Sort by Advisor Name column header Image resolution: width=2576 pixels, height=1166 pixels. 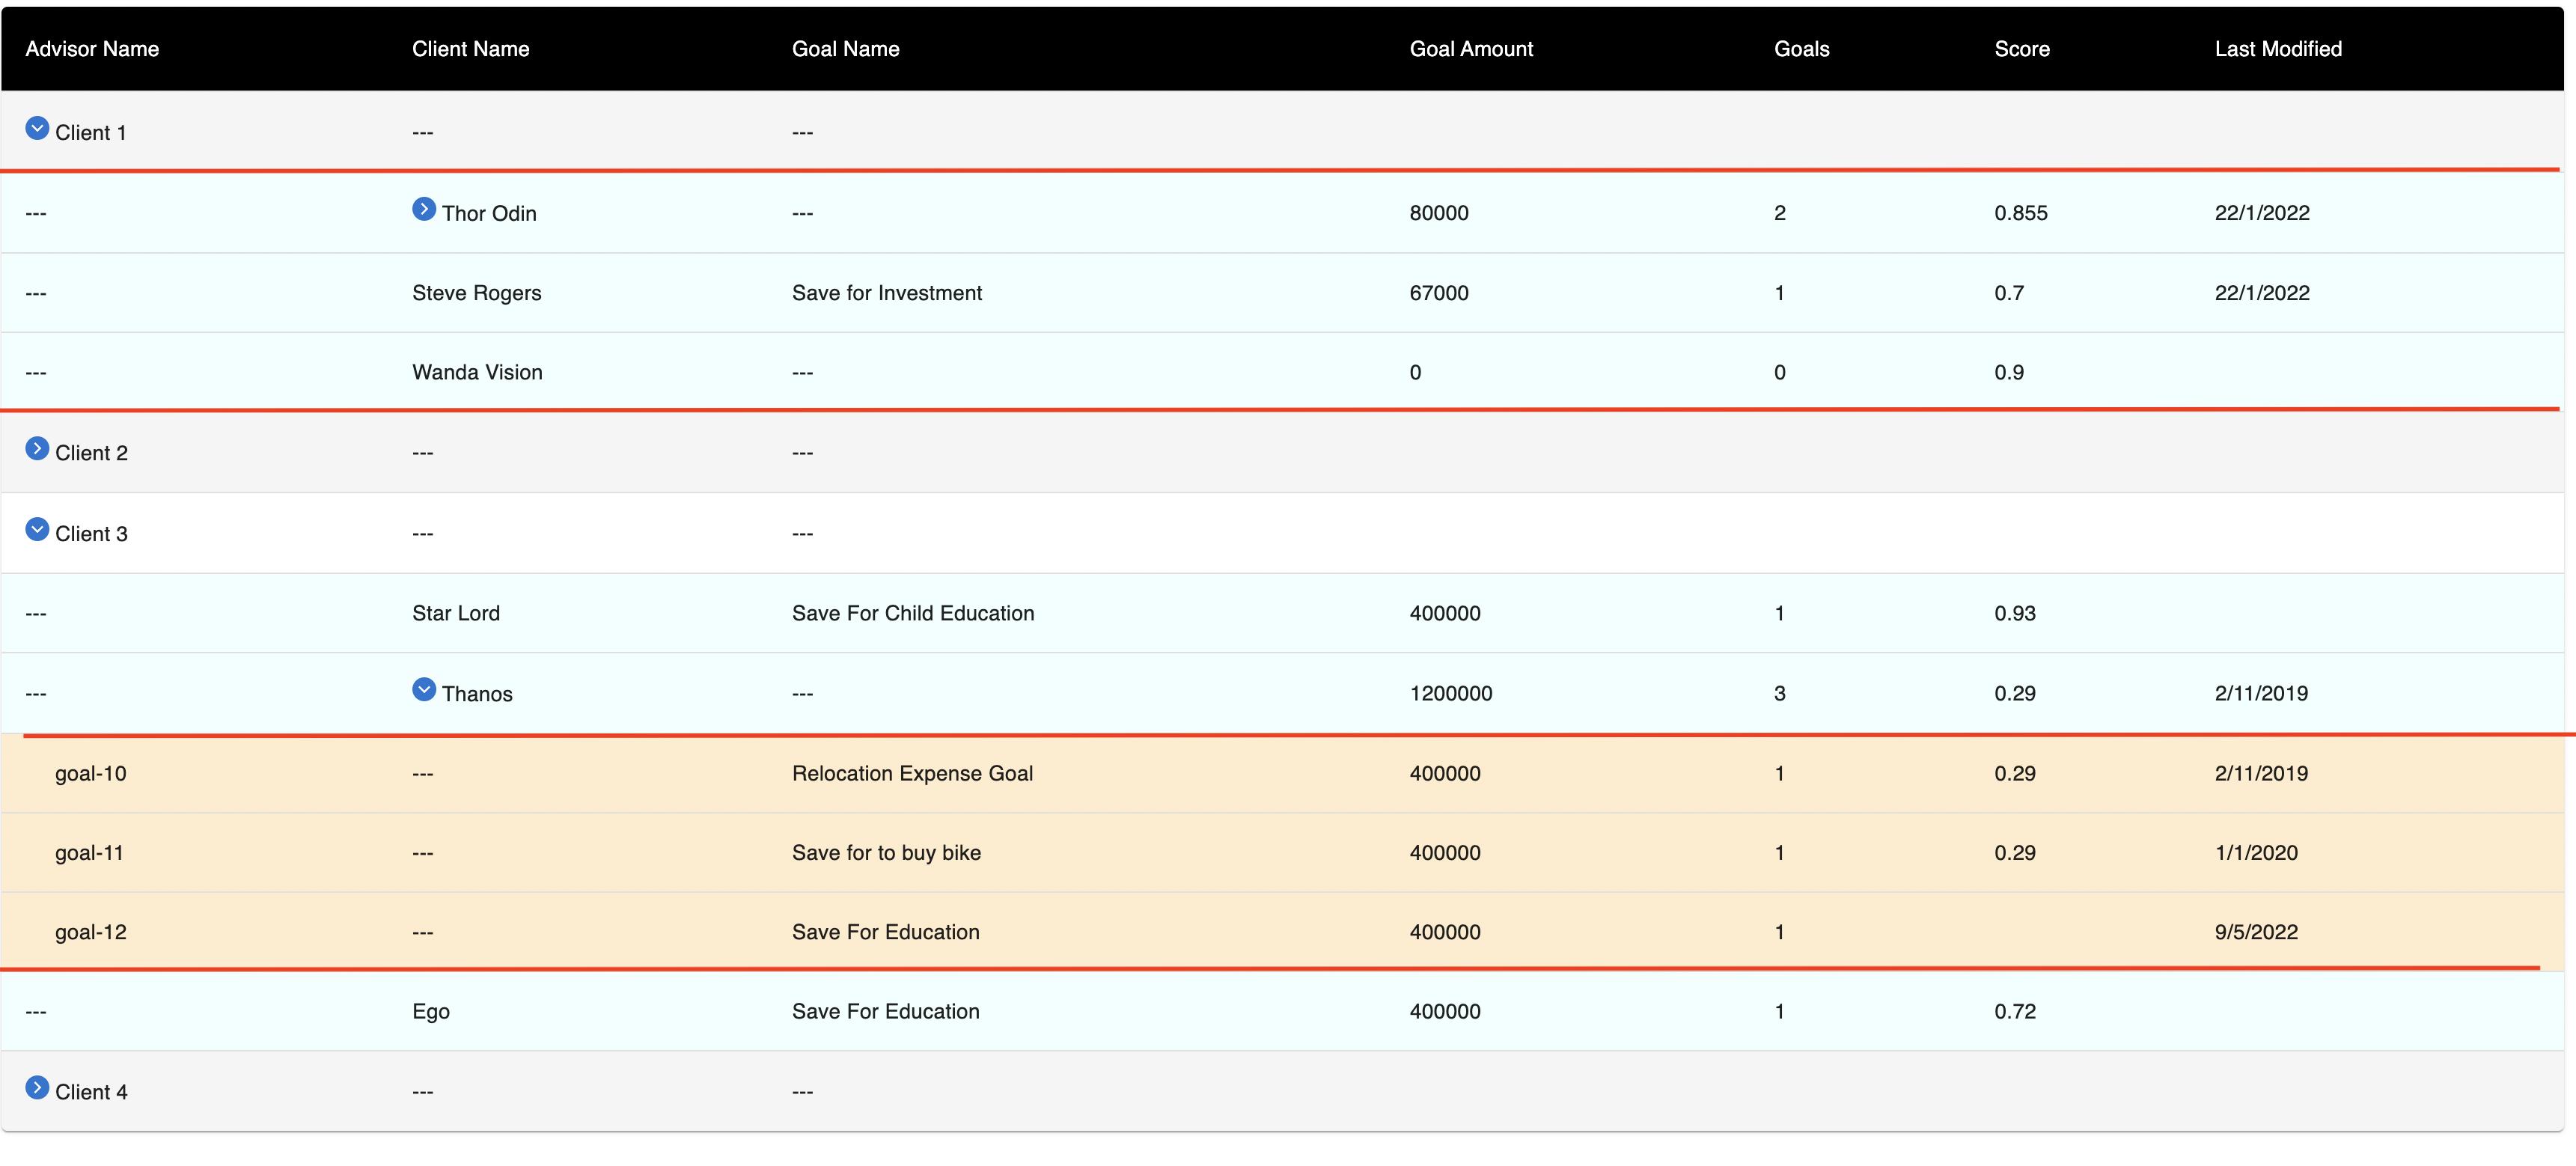(92, 49)
